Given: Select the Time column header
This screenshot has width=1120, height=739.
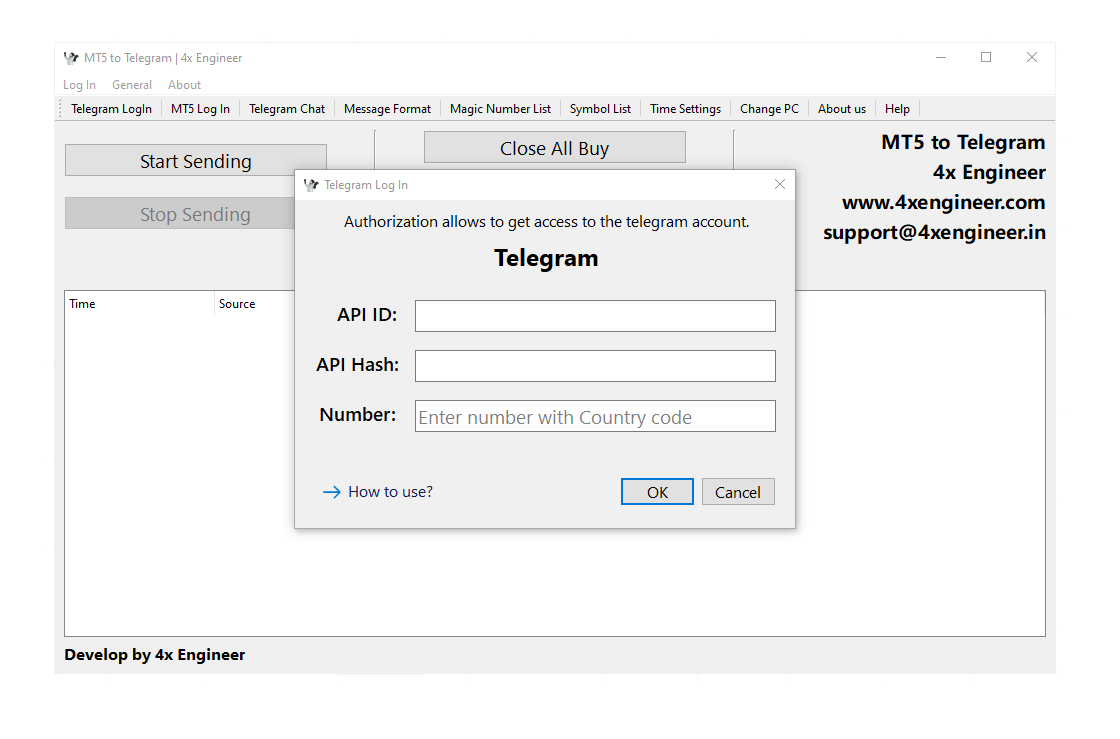Looking at the screenshot, I should click(139, 303).
